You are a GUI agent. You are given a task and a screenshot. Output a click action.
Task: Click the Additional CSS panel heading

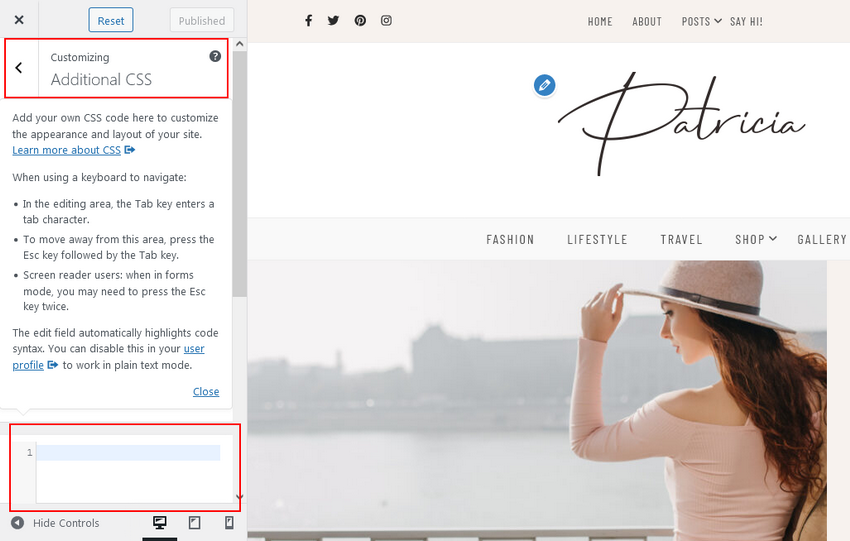(x=101, y=80)
